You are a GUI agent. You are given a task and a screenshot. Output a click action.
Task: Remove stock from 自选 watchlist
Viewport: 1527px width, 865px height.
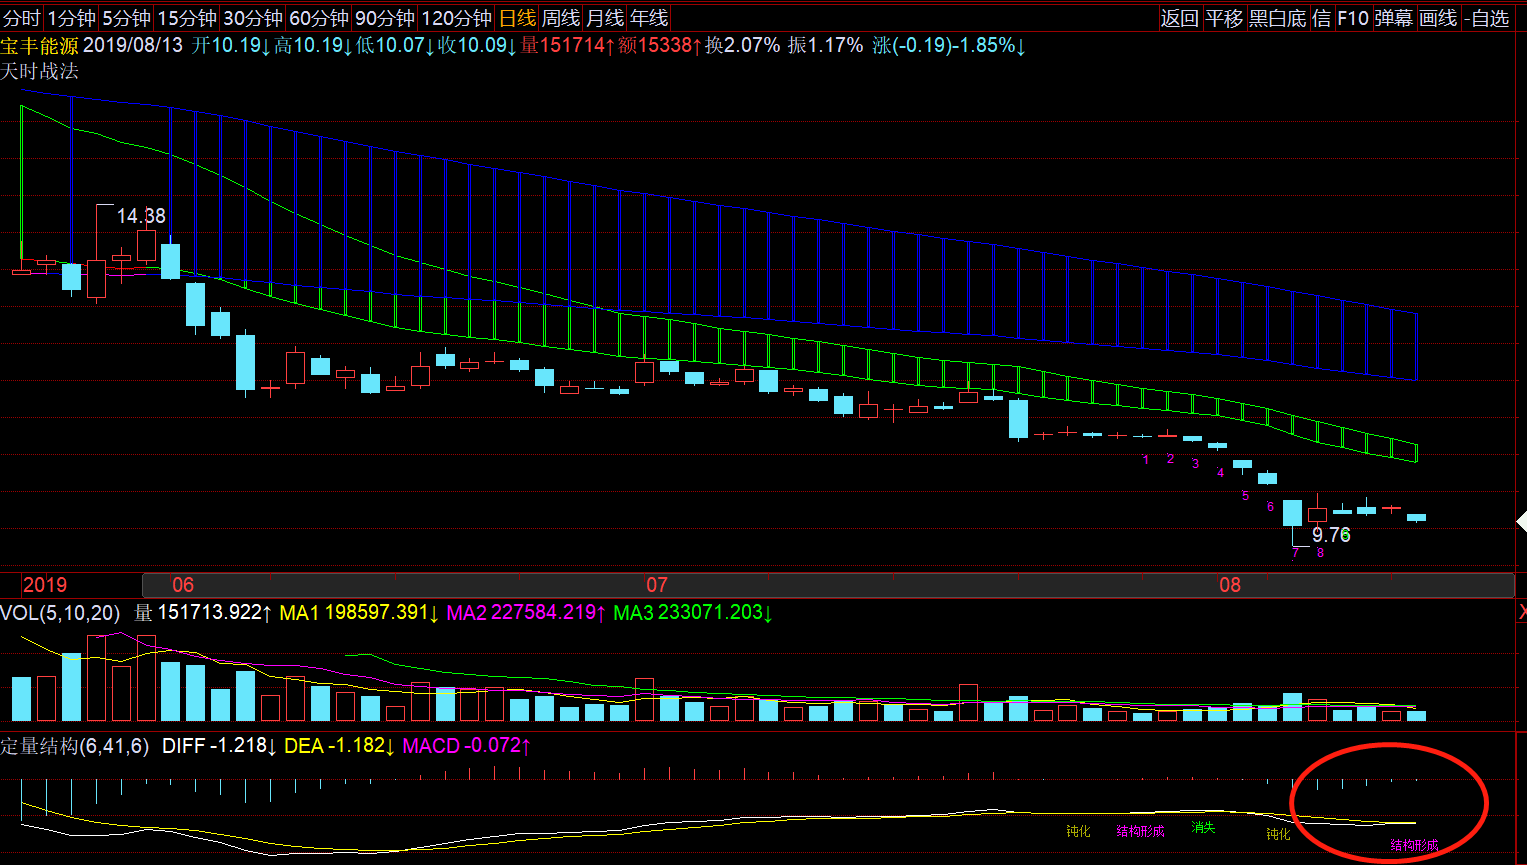coord(1487,18)
